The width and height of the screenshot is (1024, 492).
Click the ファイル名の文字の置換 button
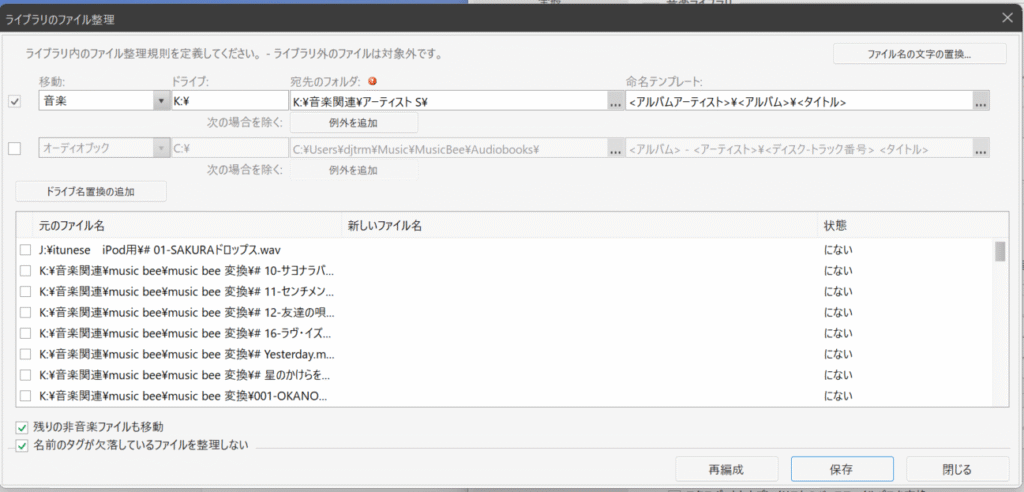[x=919, y=53]
